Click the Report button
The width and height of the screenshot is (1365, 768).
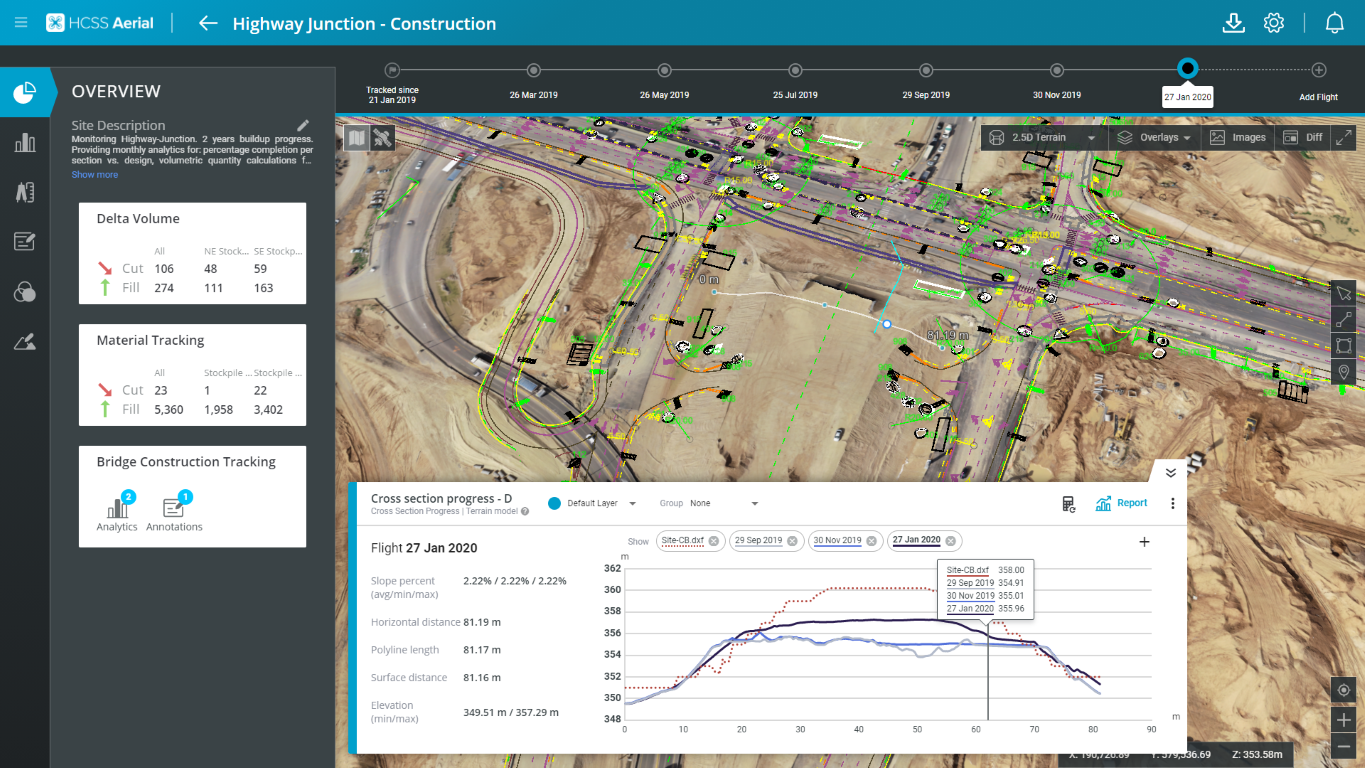(1121, 504)
